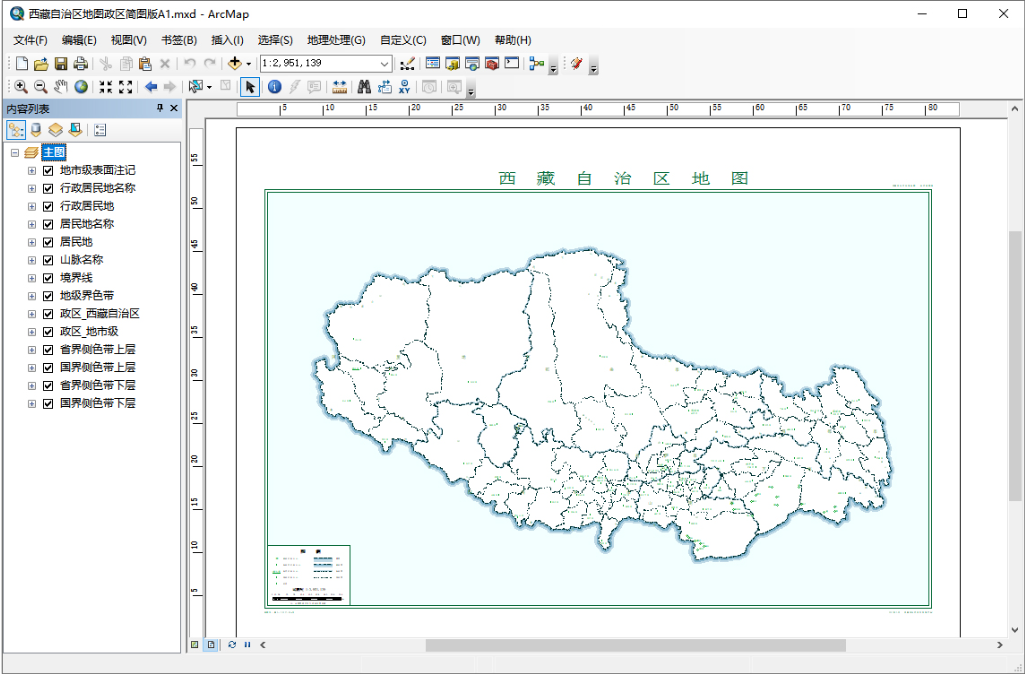Open the map scale dropdown
The width and height of the screenshot is (1025, 674).
click(x=385, y=64)
